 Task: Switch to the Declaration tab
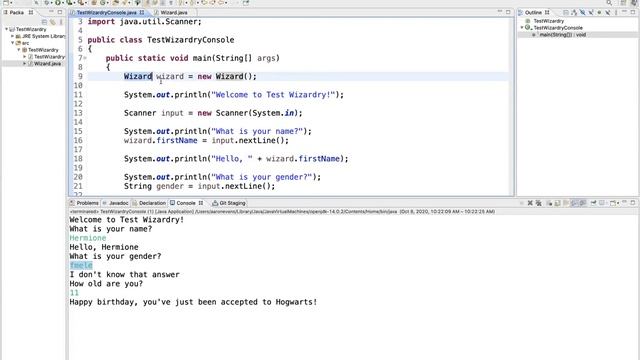pos(149,203)
